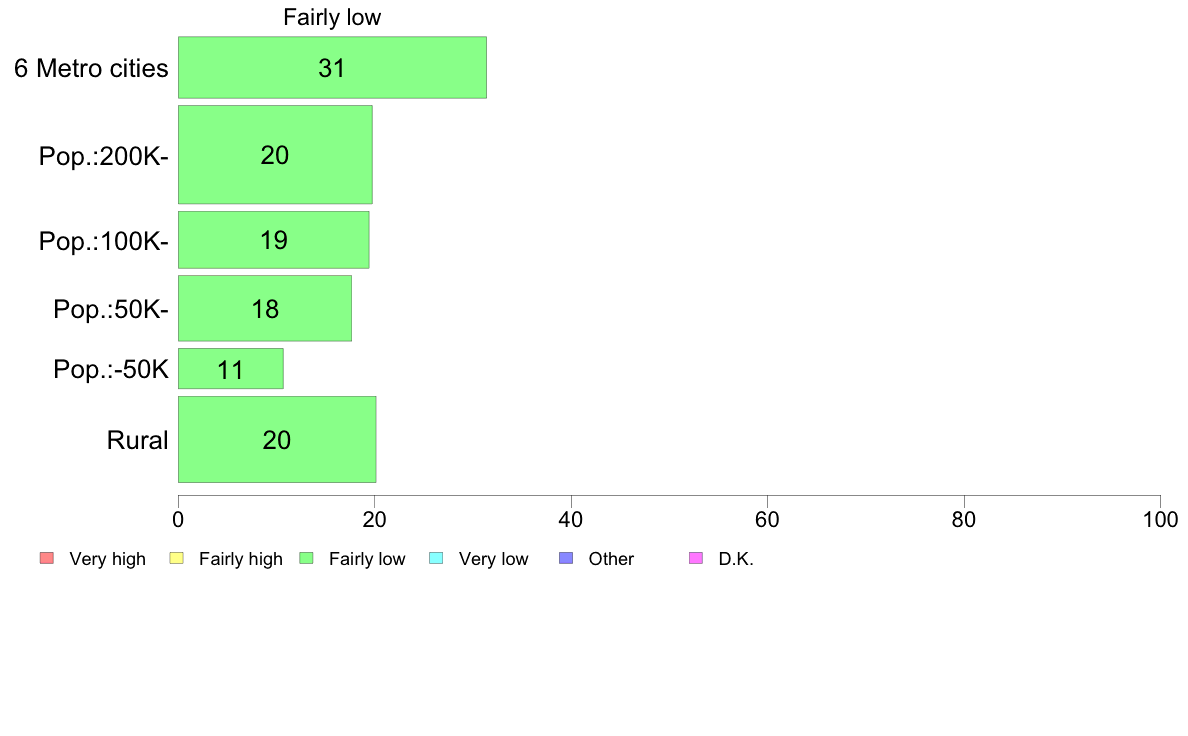The width and height of the screenshot is (1188, 736).
Task: Select the Pop.:100K- bar labeled 19
Action: click(x=274, y=240)
